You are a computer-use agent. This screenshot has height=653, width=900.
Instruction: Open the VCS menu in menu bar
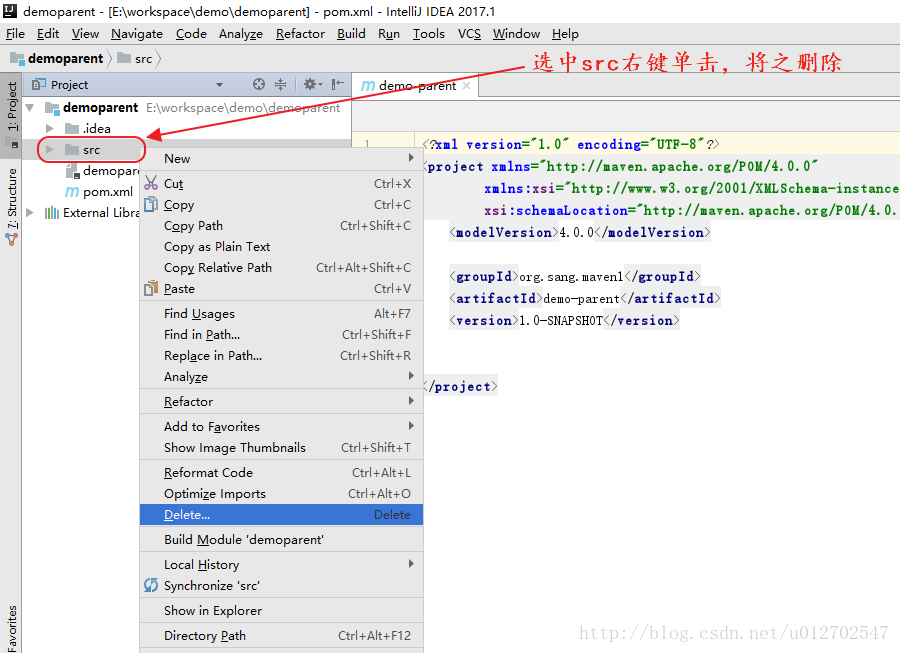469,33
